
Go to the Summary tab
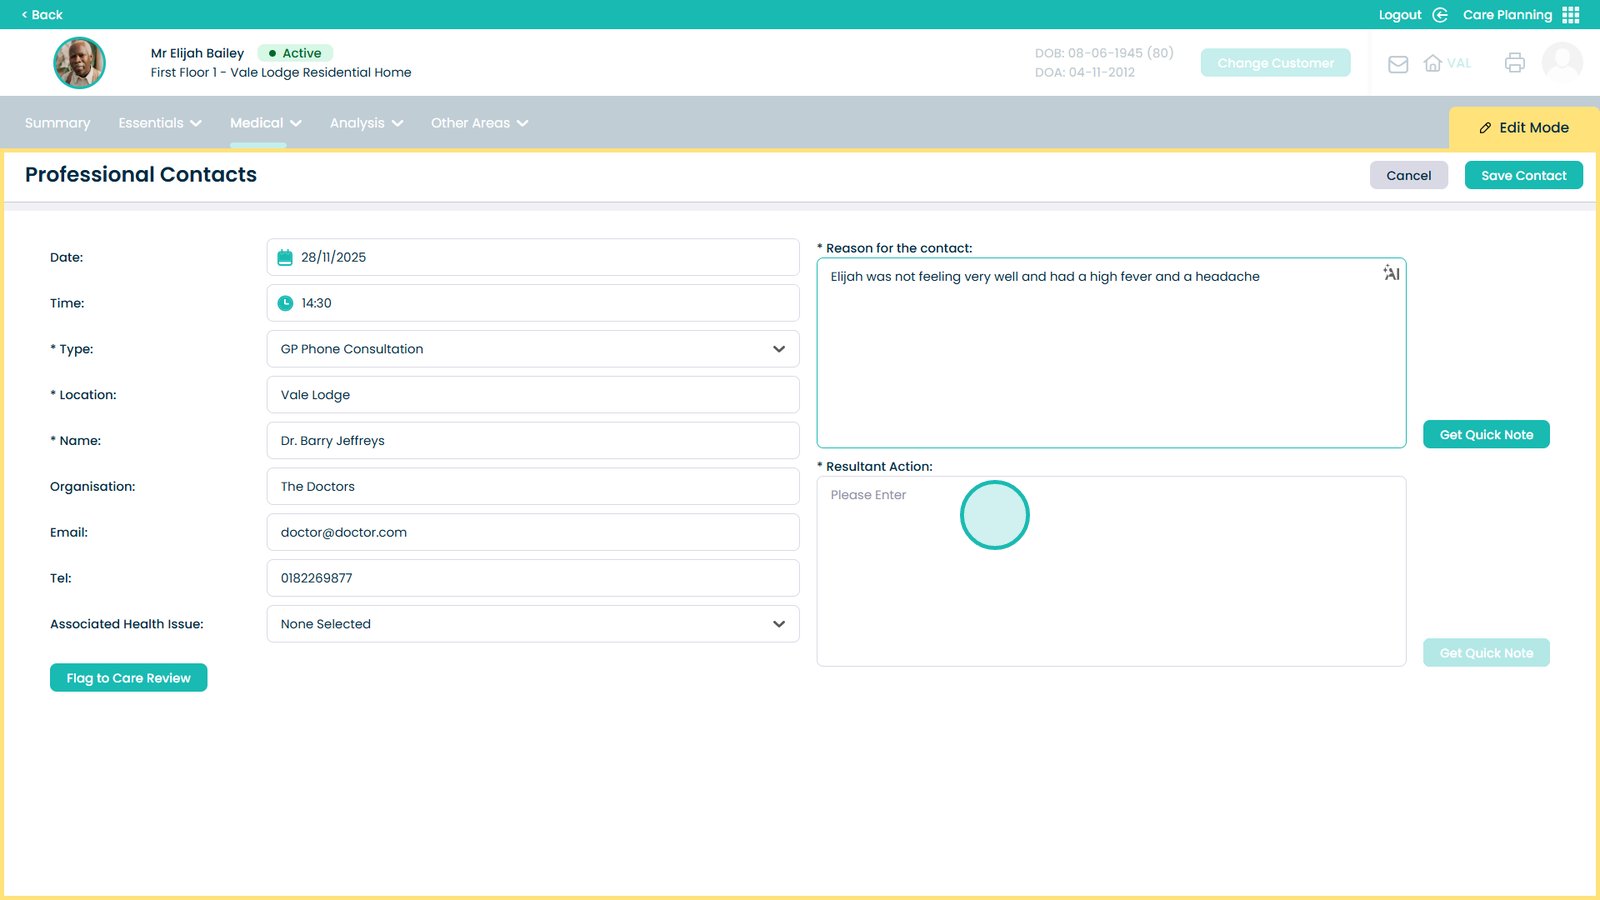click(x=57, y=123)
